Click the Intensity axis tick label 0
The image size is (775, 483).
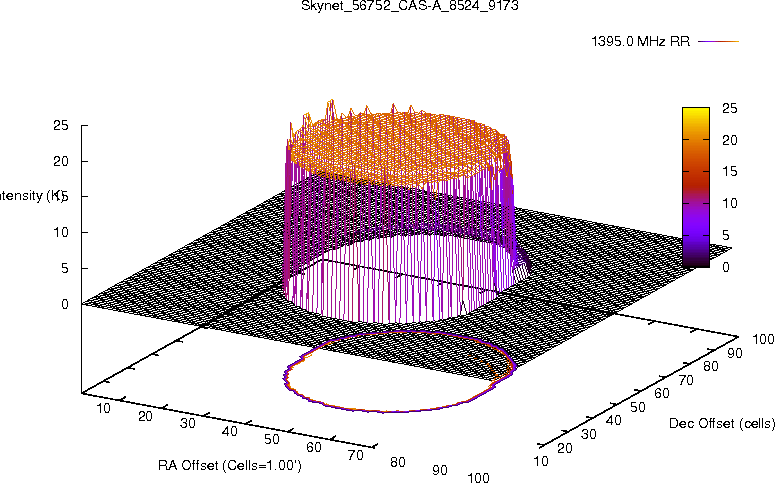[65, 305]
